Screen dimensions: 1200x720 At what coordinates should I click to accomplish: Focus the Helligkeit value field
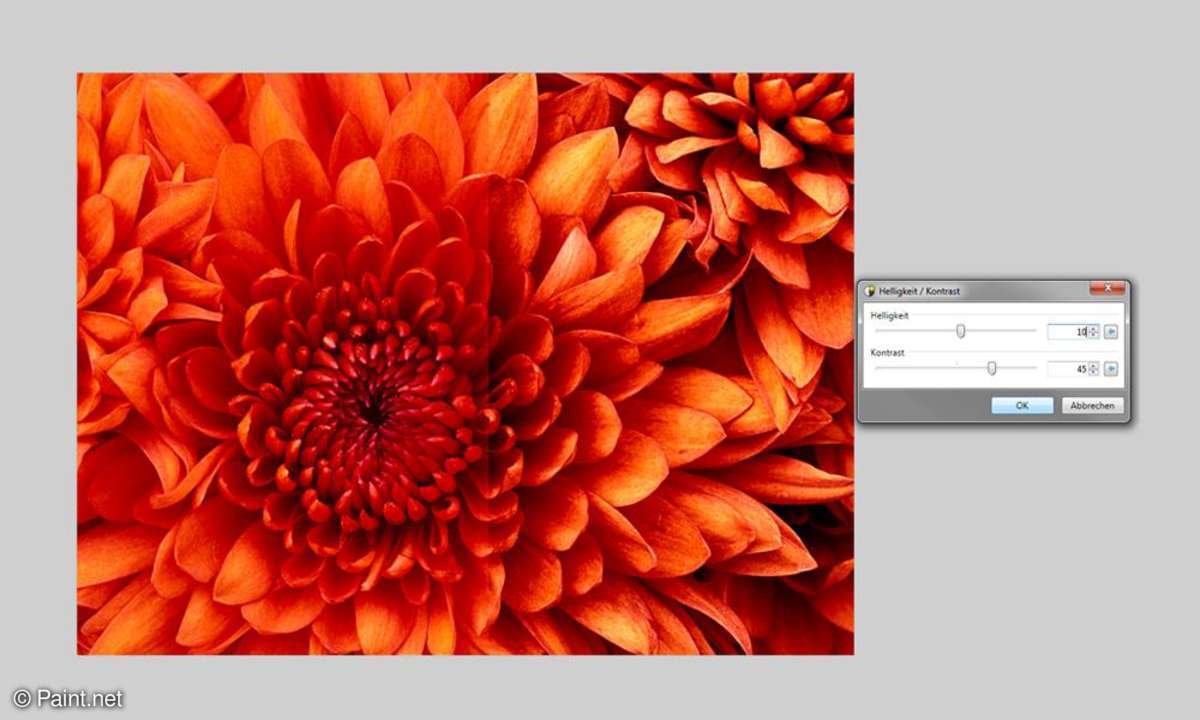1066,332
